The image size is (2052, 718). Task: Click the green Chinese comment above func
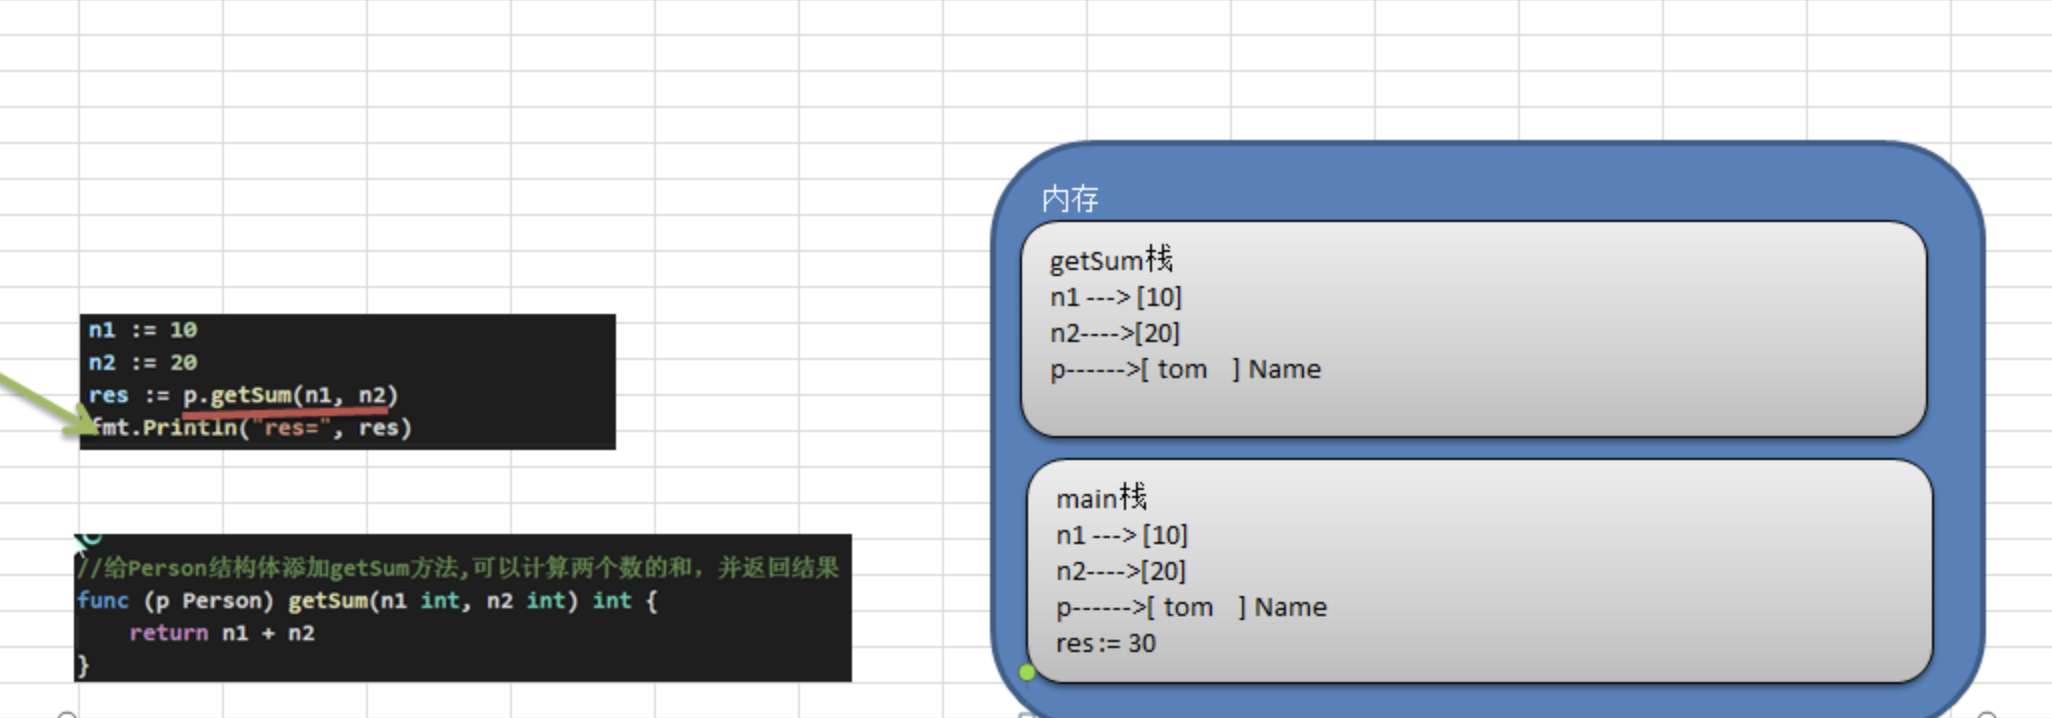[458, 568]
